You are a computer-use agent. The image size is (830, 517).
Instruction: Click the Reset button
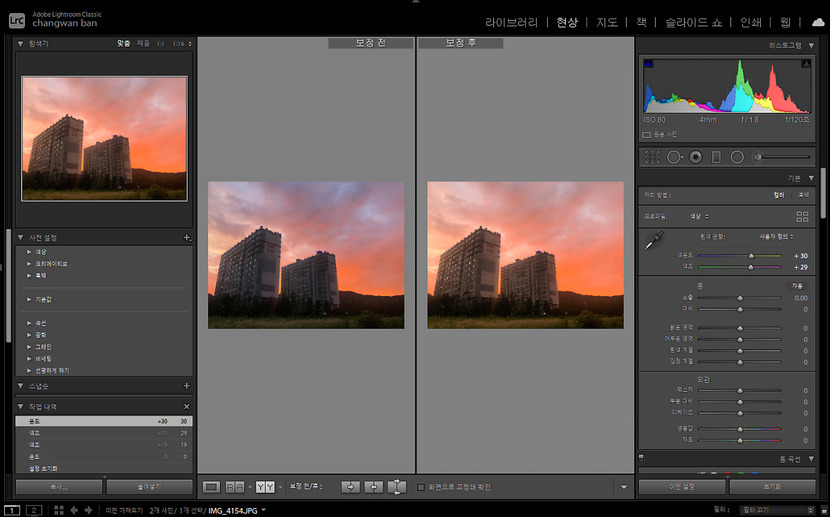coord(772,487)
